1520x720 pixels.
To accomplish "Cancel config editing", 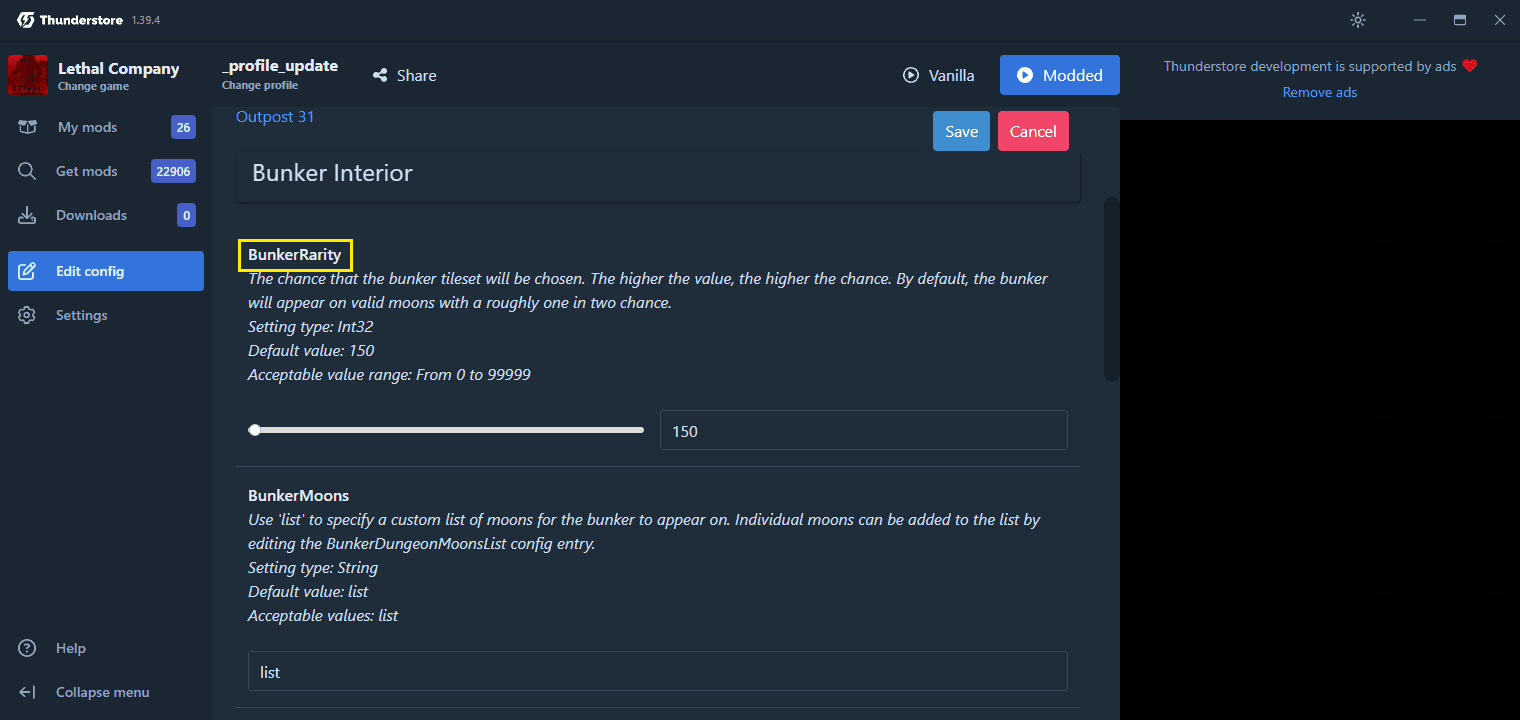I will click(x=1033, y=131).
